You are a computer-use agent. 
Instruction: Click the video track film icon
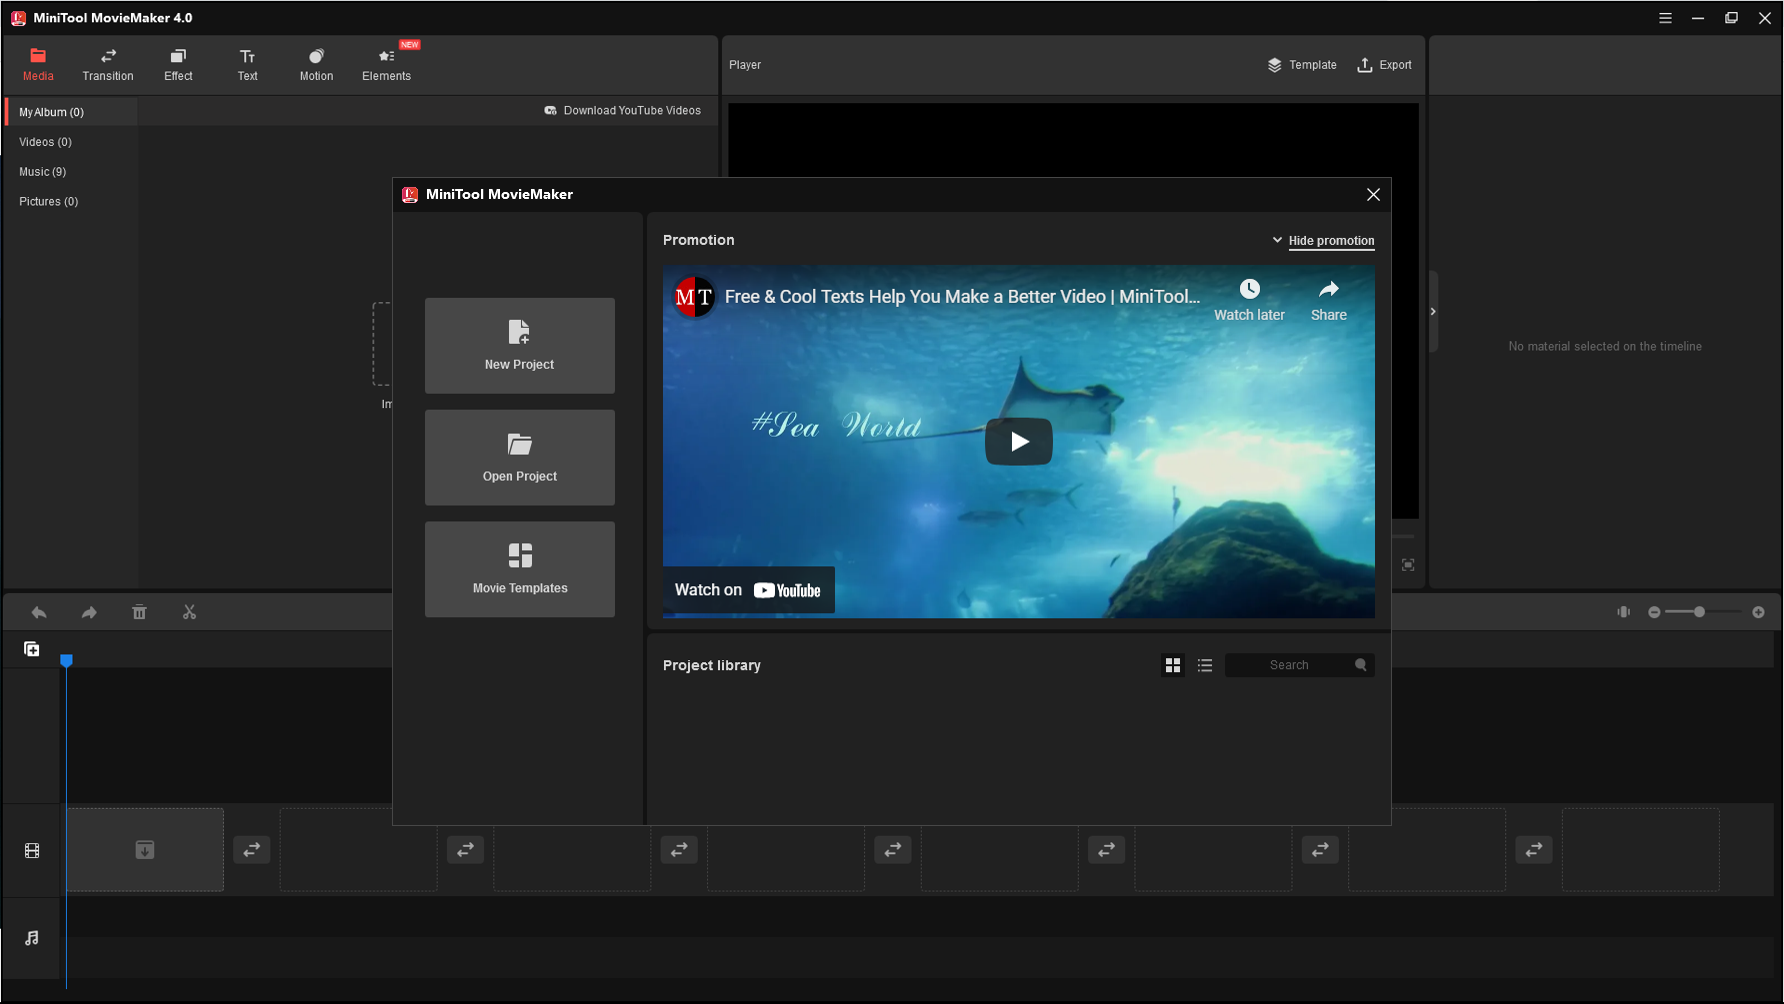[x=32, y=851]
